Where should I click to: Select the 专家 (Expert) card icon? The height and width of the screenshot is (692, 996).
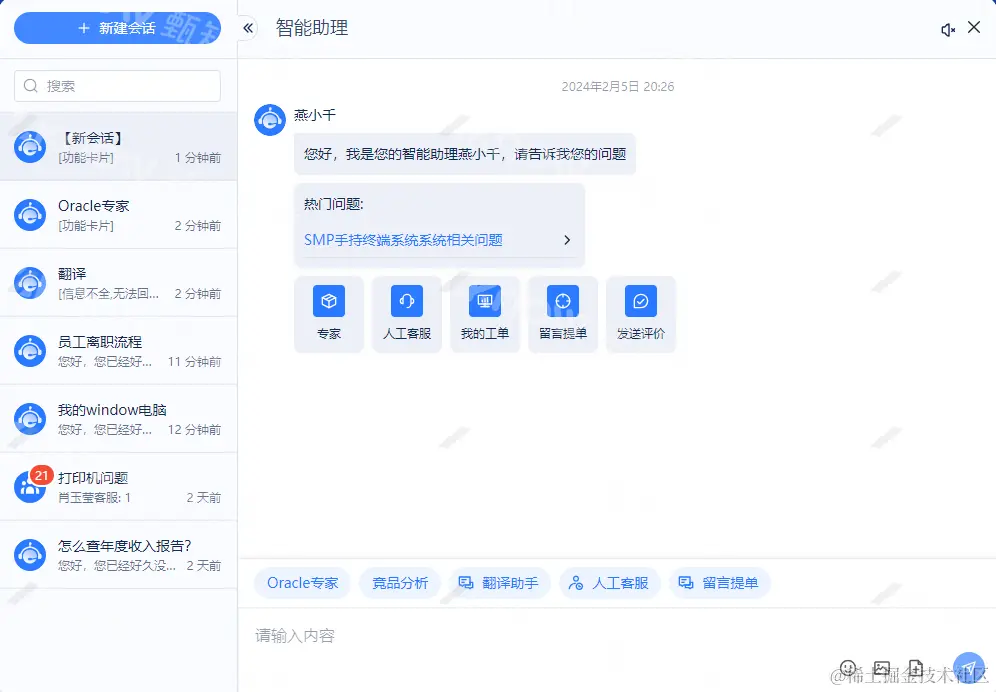[x=329, y=303]
